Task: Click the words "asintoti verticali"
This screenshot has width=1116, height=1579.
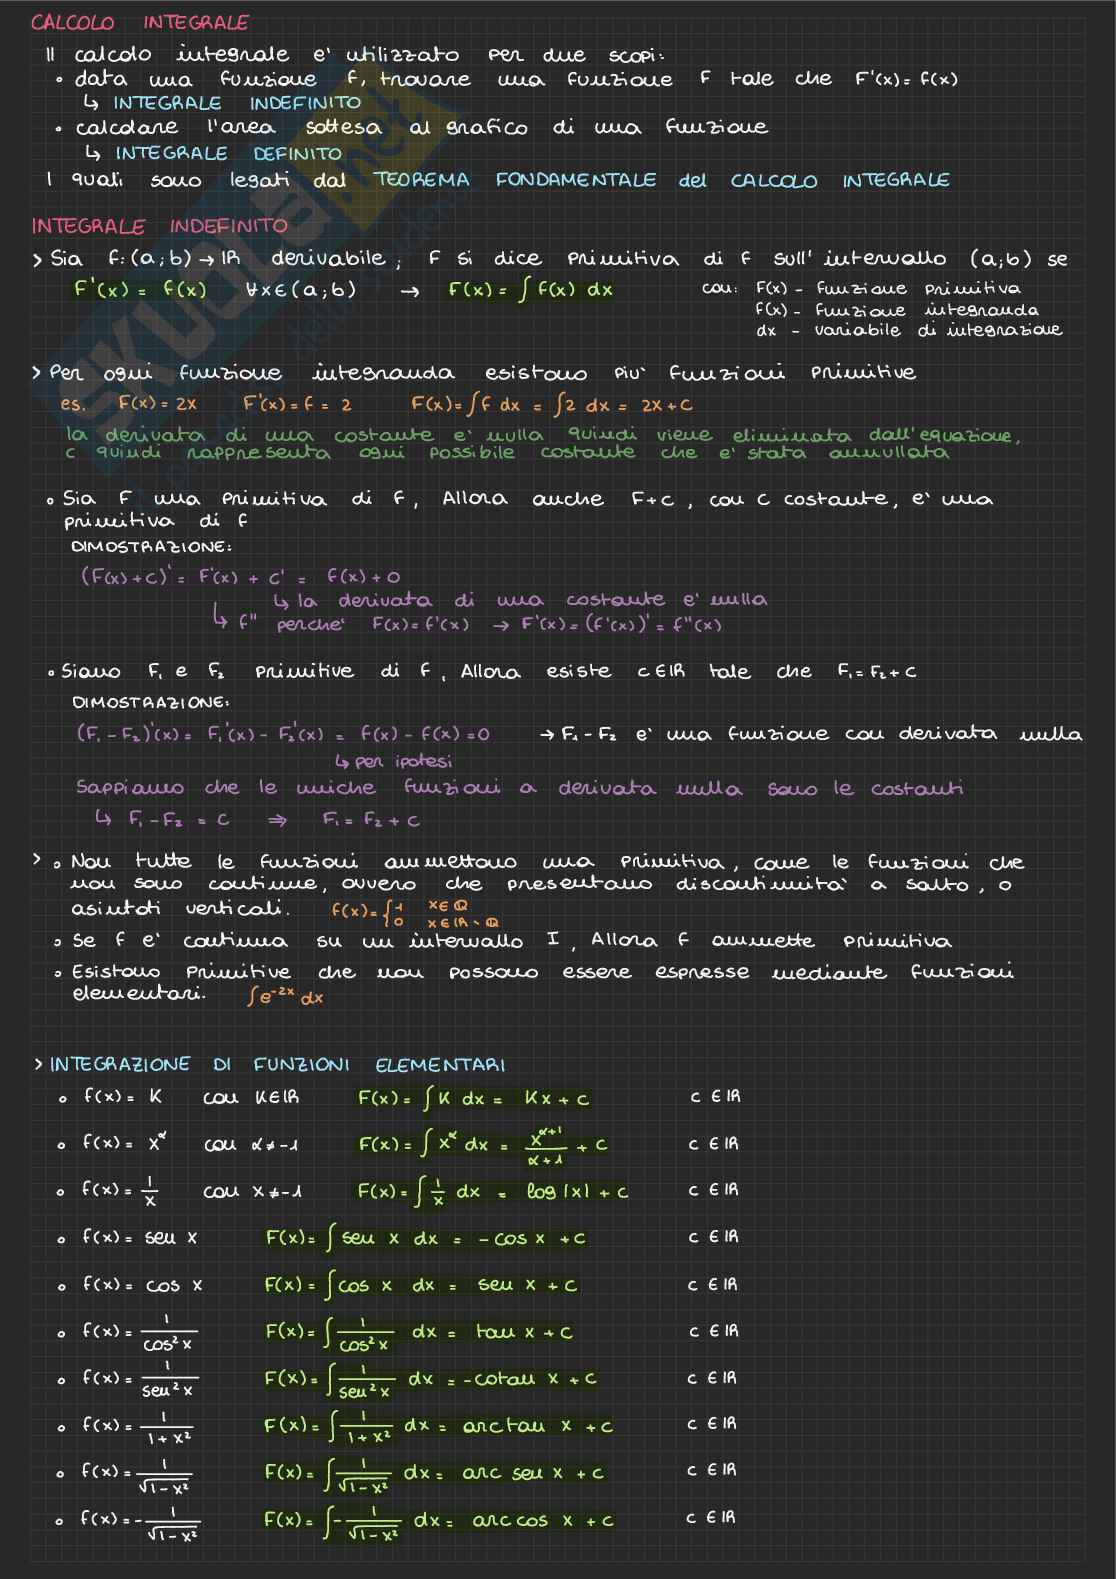Action: pyautogui.click(x=180, y=909)
